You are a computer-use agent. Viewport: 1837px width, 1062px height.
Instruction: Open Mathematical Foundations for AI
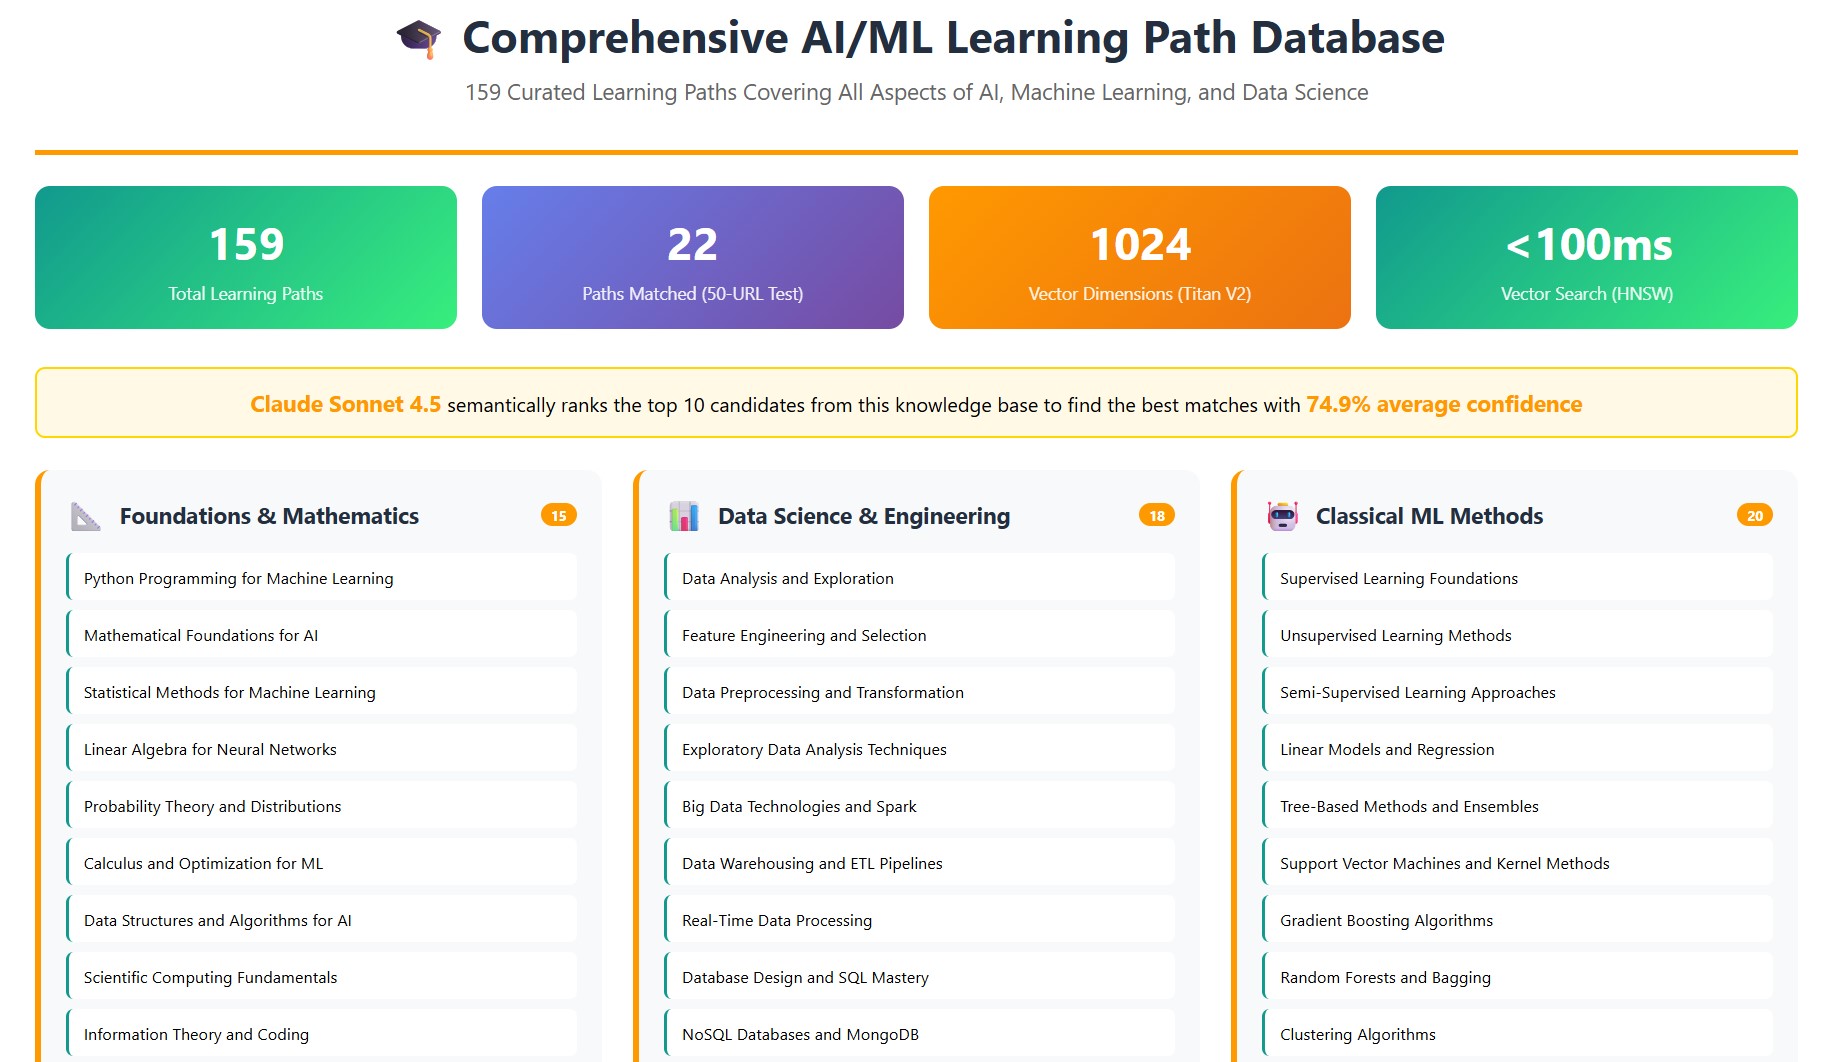322,635
